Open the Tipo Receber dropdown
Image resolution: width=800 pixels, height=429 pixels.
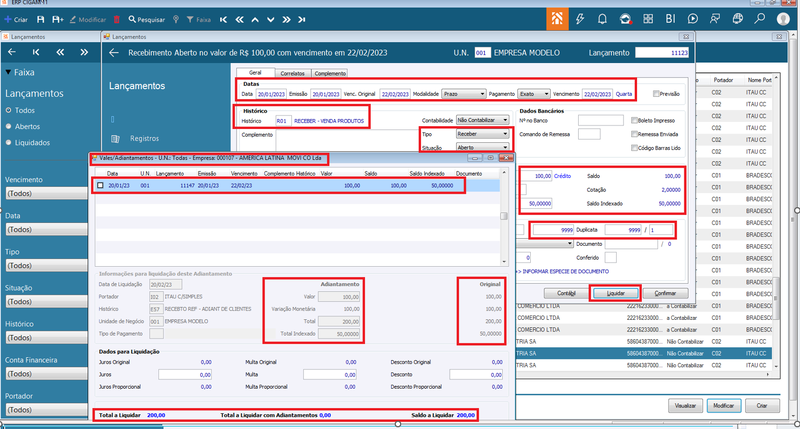tap(482, 134)
